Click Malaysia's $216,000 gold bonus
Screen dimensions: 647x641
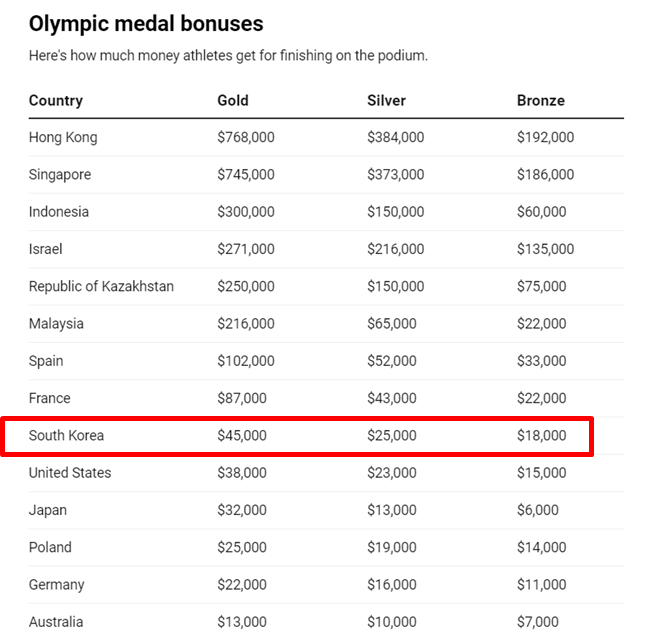(246, 324)
